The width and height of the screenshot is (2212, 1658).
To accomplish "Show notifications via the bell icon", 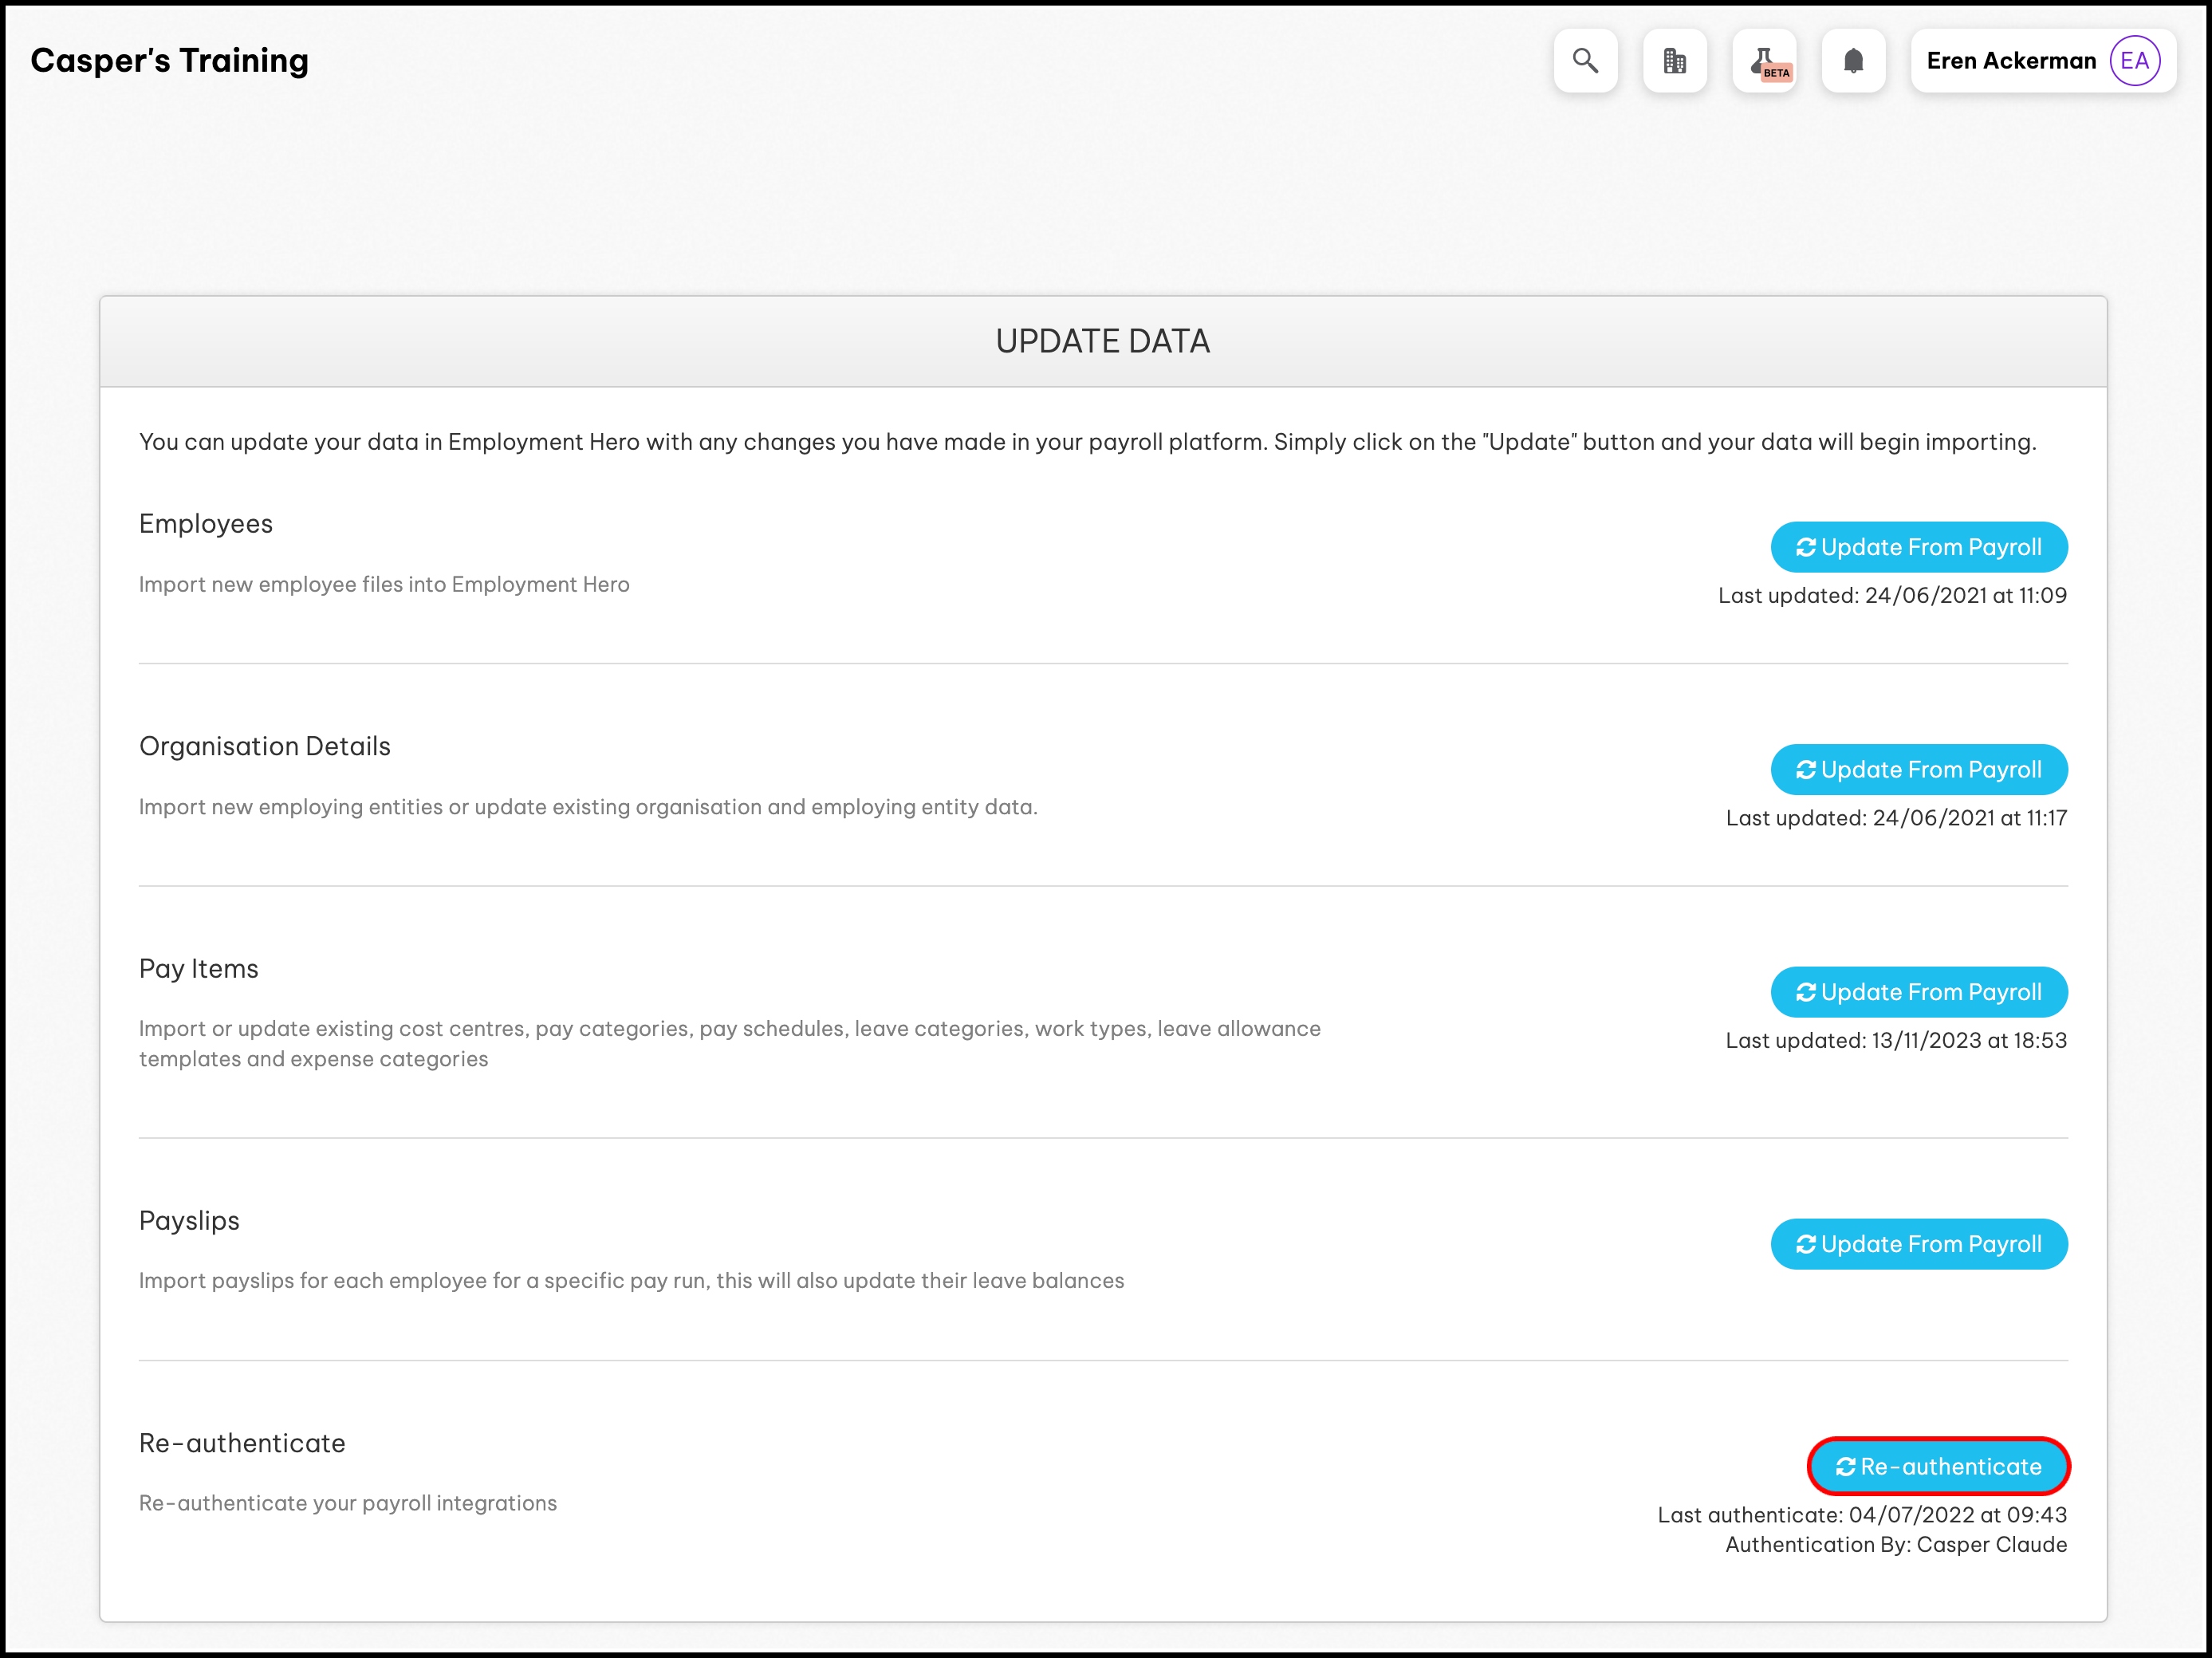I will (x=1853, y=61).
